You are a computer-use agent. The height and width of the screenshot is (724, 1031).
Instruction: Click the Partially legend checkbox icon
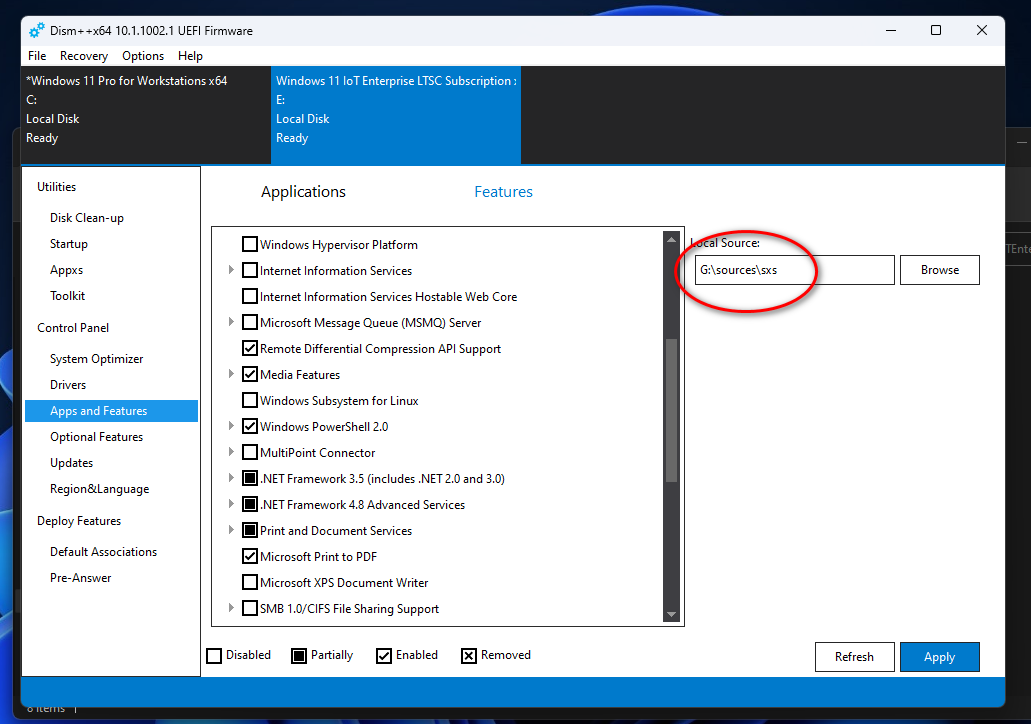299,656
